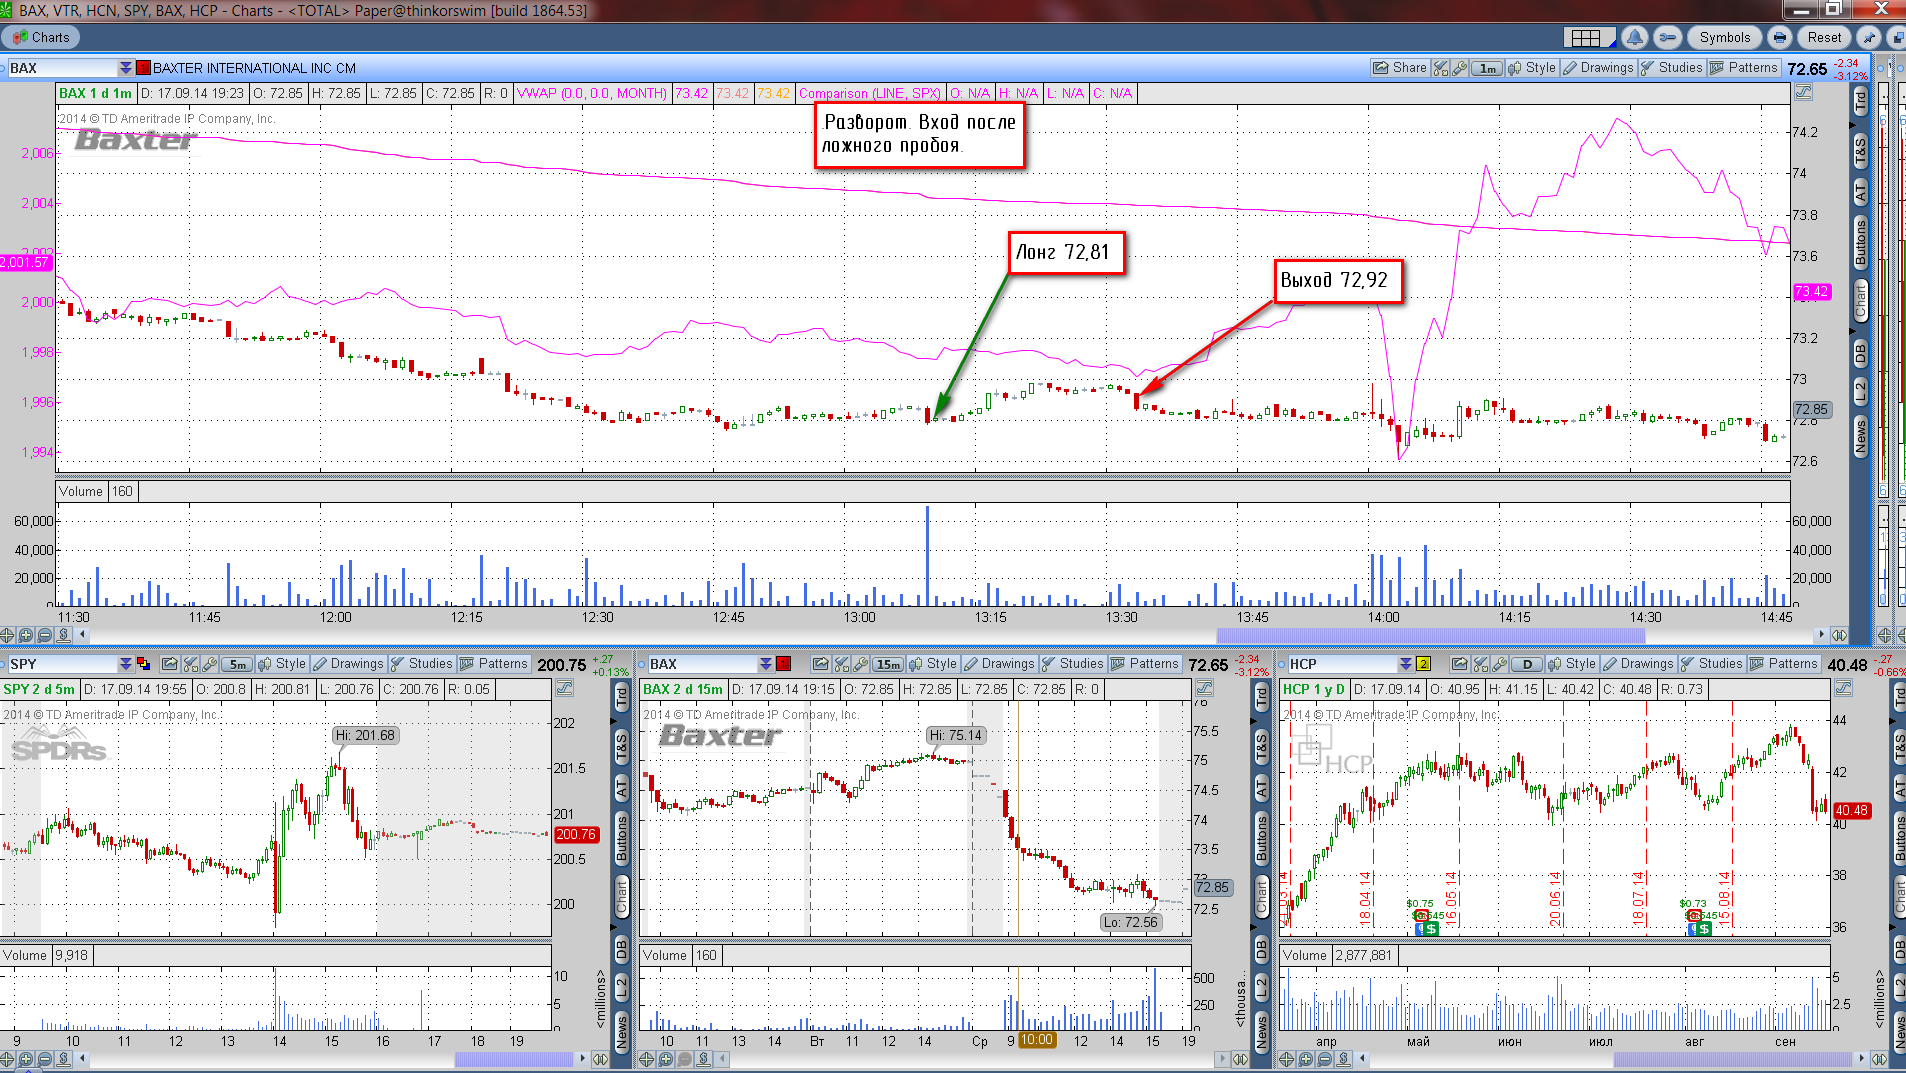Open Drawings on BAX 15m chart
The image size is (1906, 1073).
point(999,664)
